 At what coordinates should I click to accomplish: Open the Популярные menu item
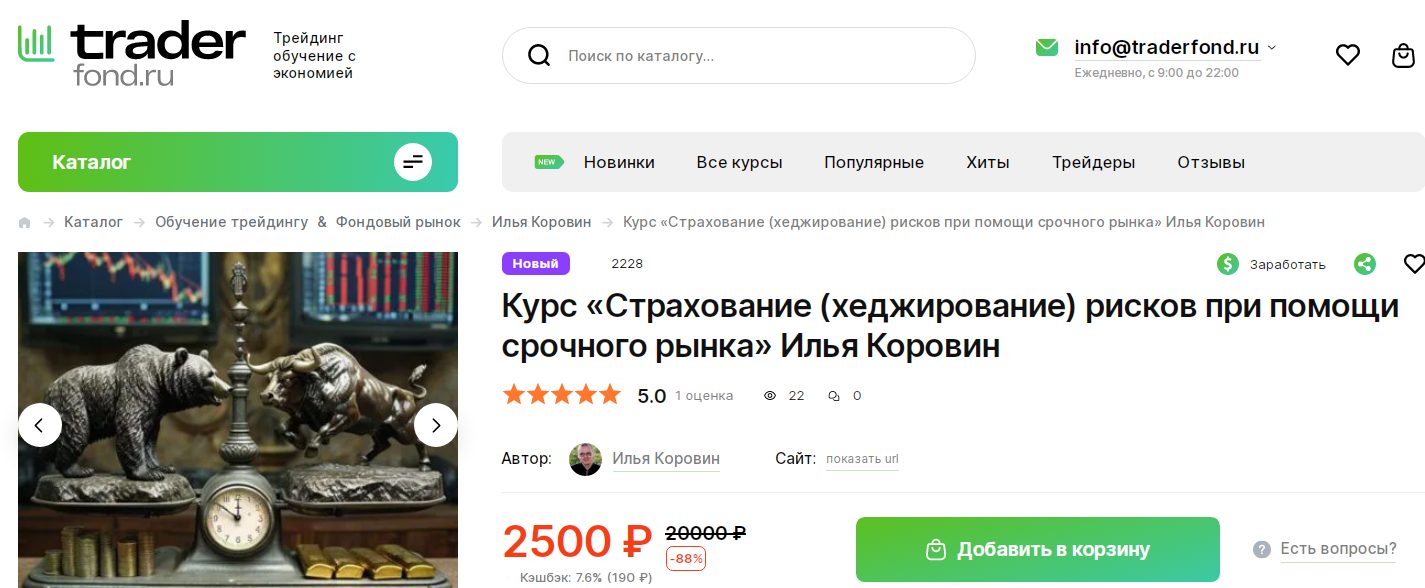[874, 162]
